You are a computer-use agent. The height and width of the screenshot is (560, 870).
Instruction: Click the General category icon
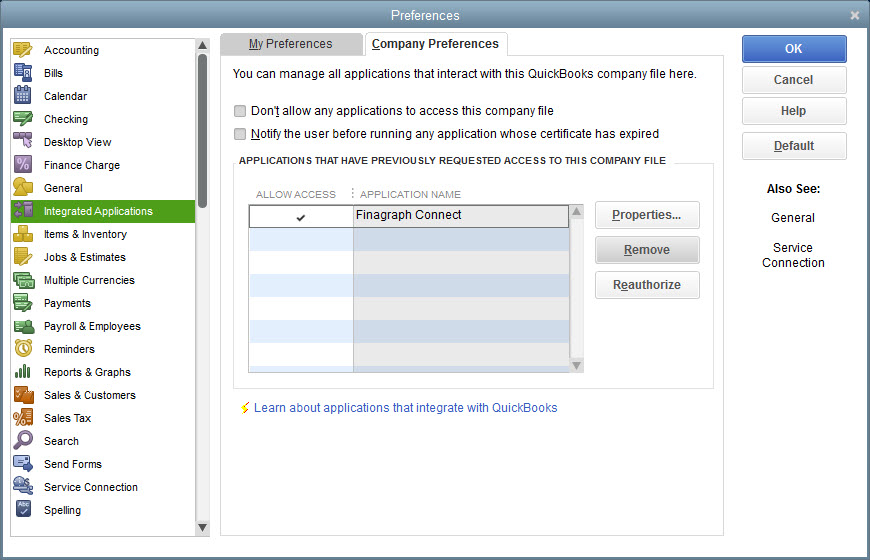23,188
